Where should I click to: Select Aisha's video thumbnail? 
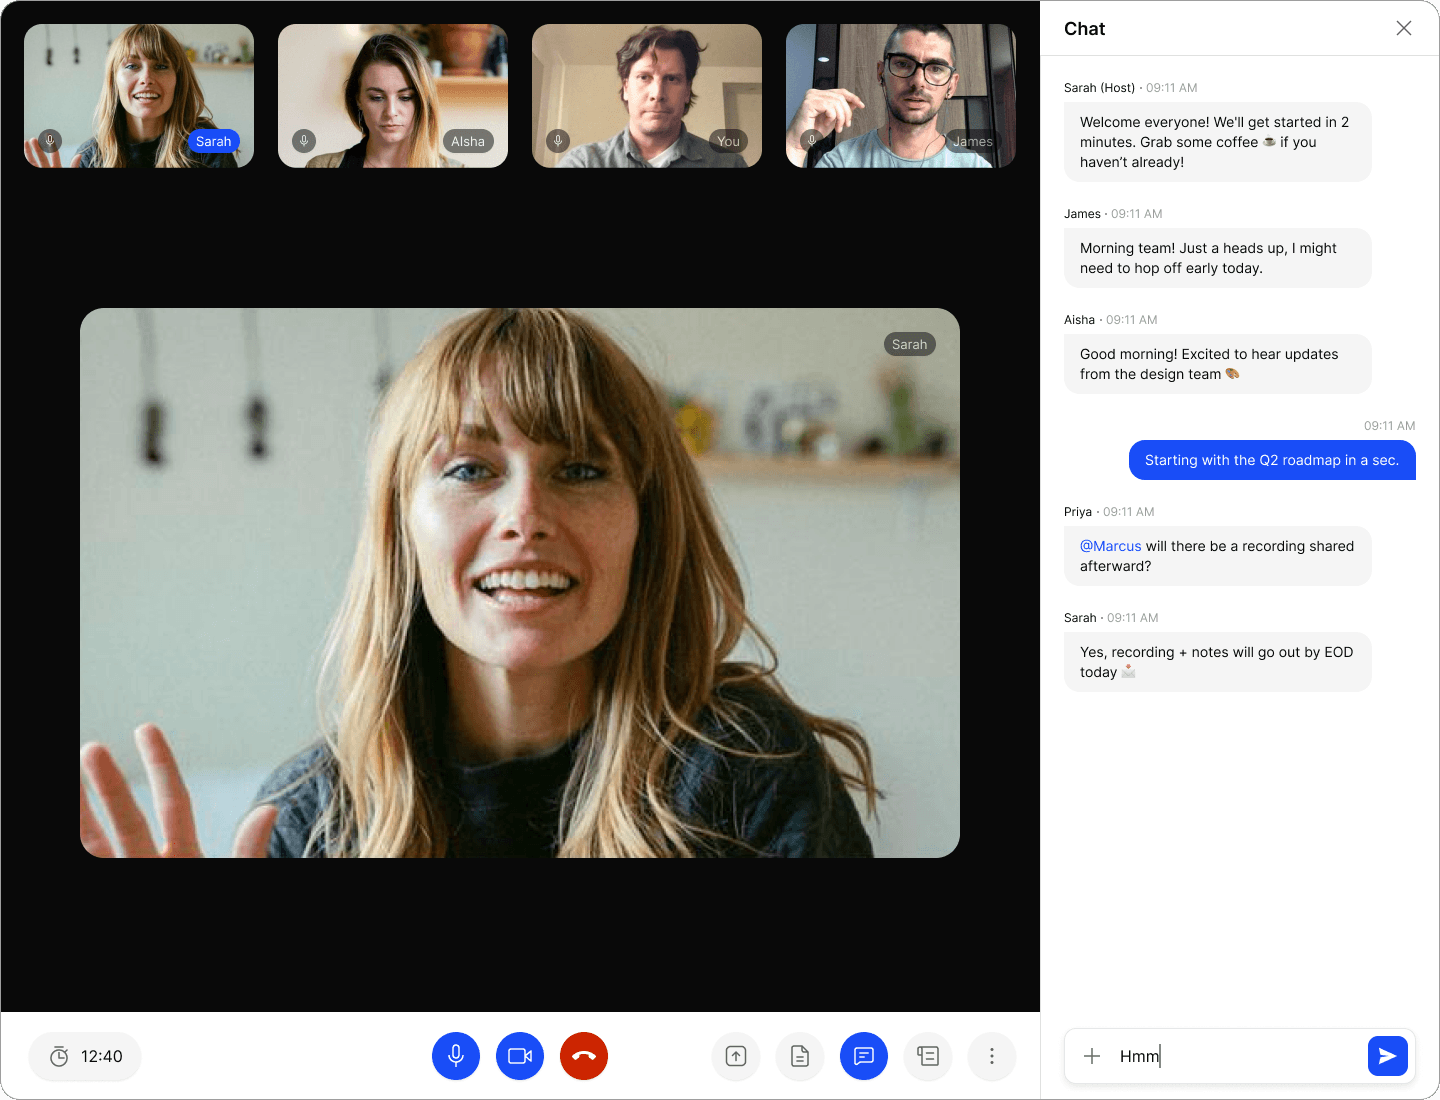(x=393, y=96)
